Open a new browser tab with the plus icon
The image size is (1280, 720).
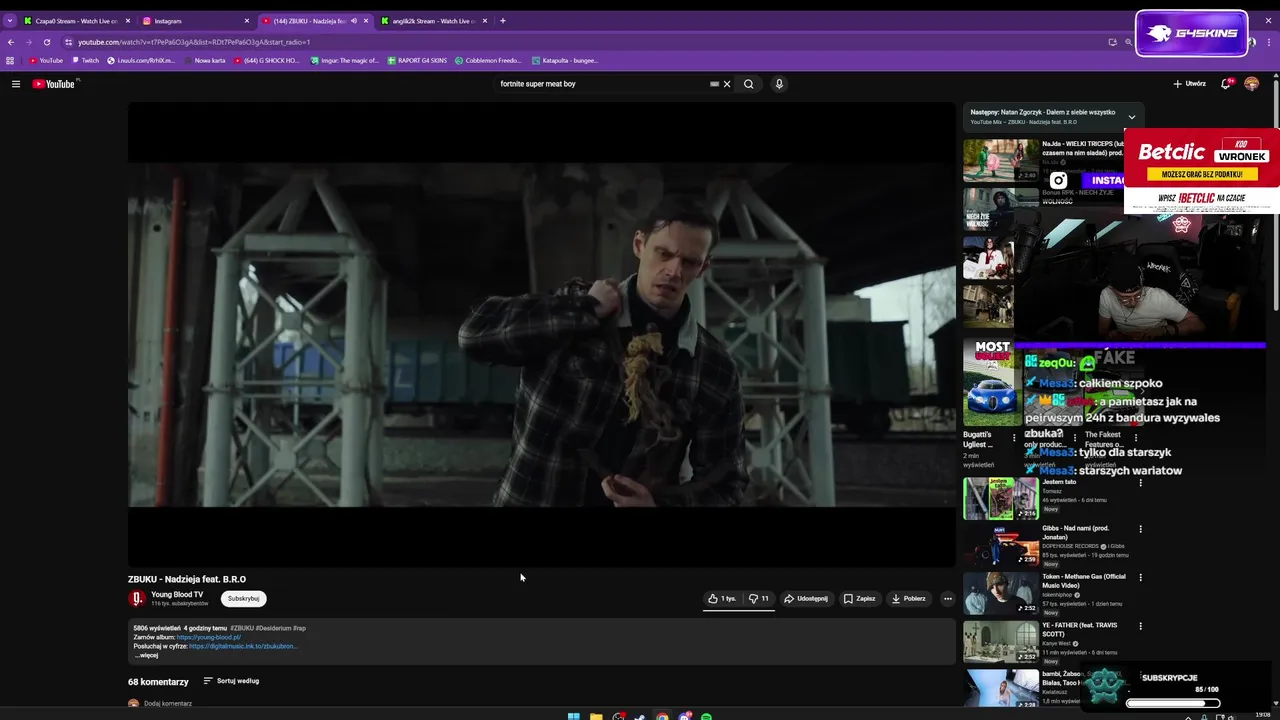pos(503,21)
